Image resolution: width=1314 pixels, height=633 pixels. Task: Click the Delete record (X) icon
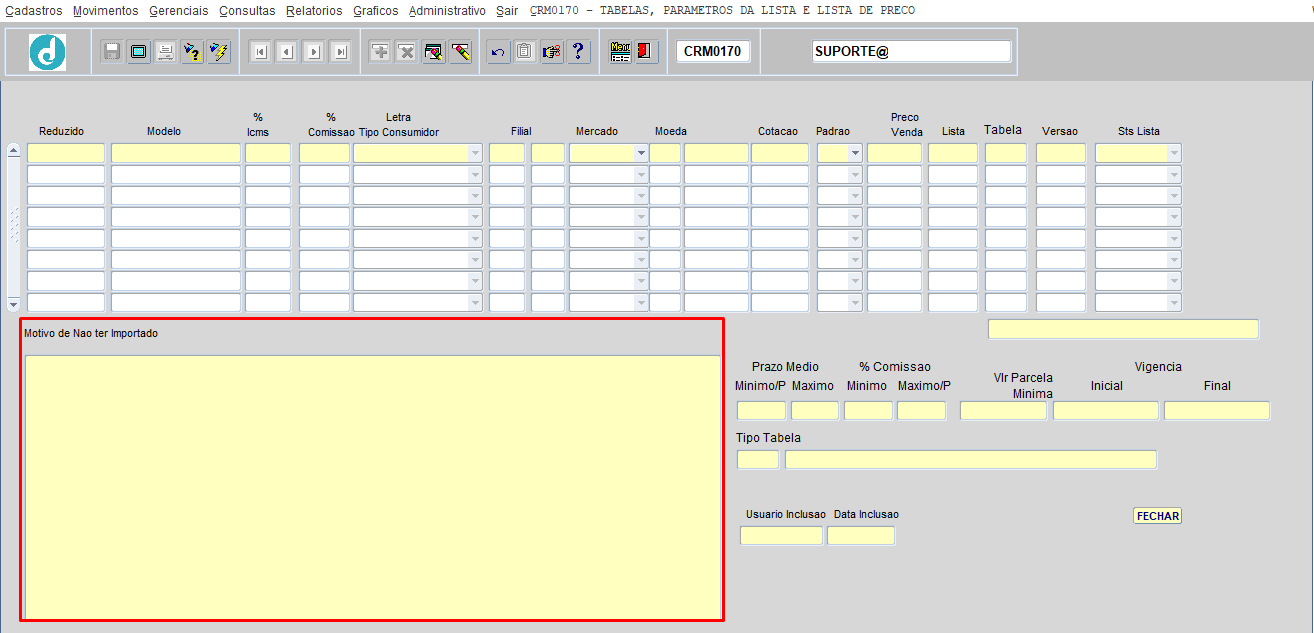pyautogui.click(x=406, y=52)
